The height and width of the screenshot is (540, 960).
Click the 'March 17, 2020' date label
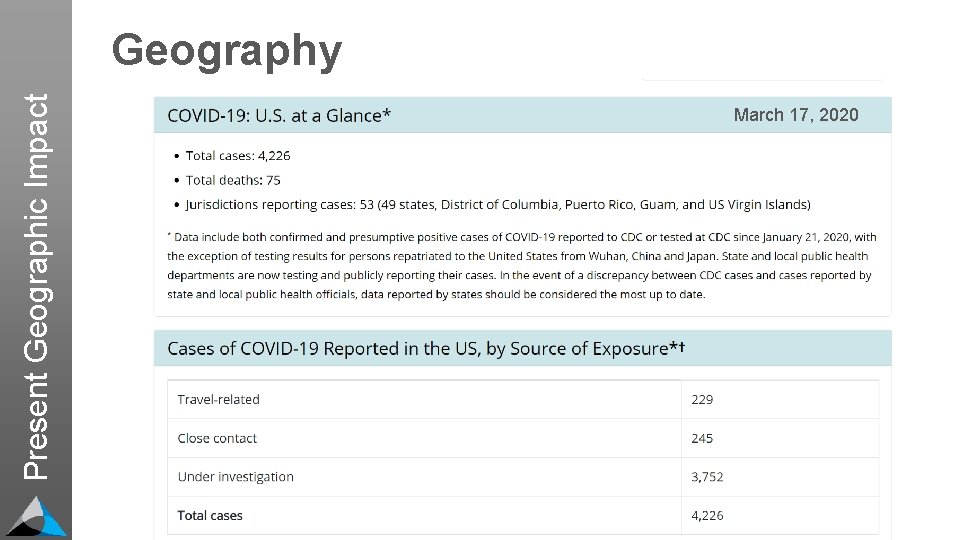pyautogui.click(x=795, y=115)
